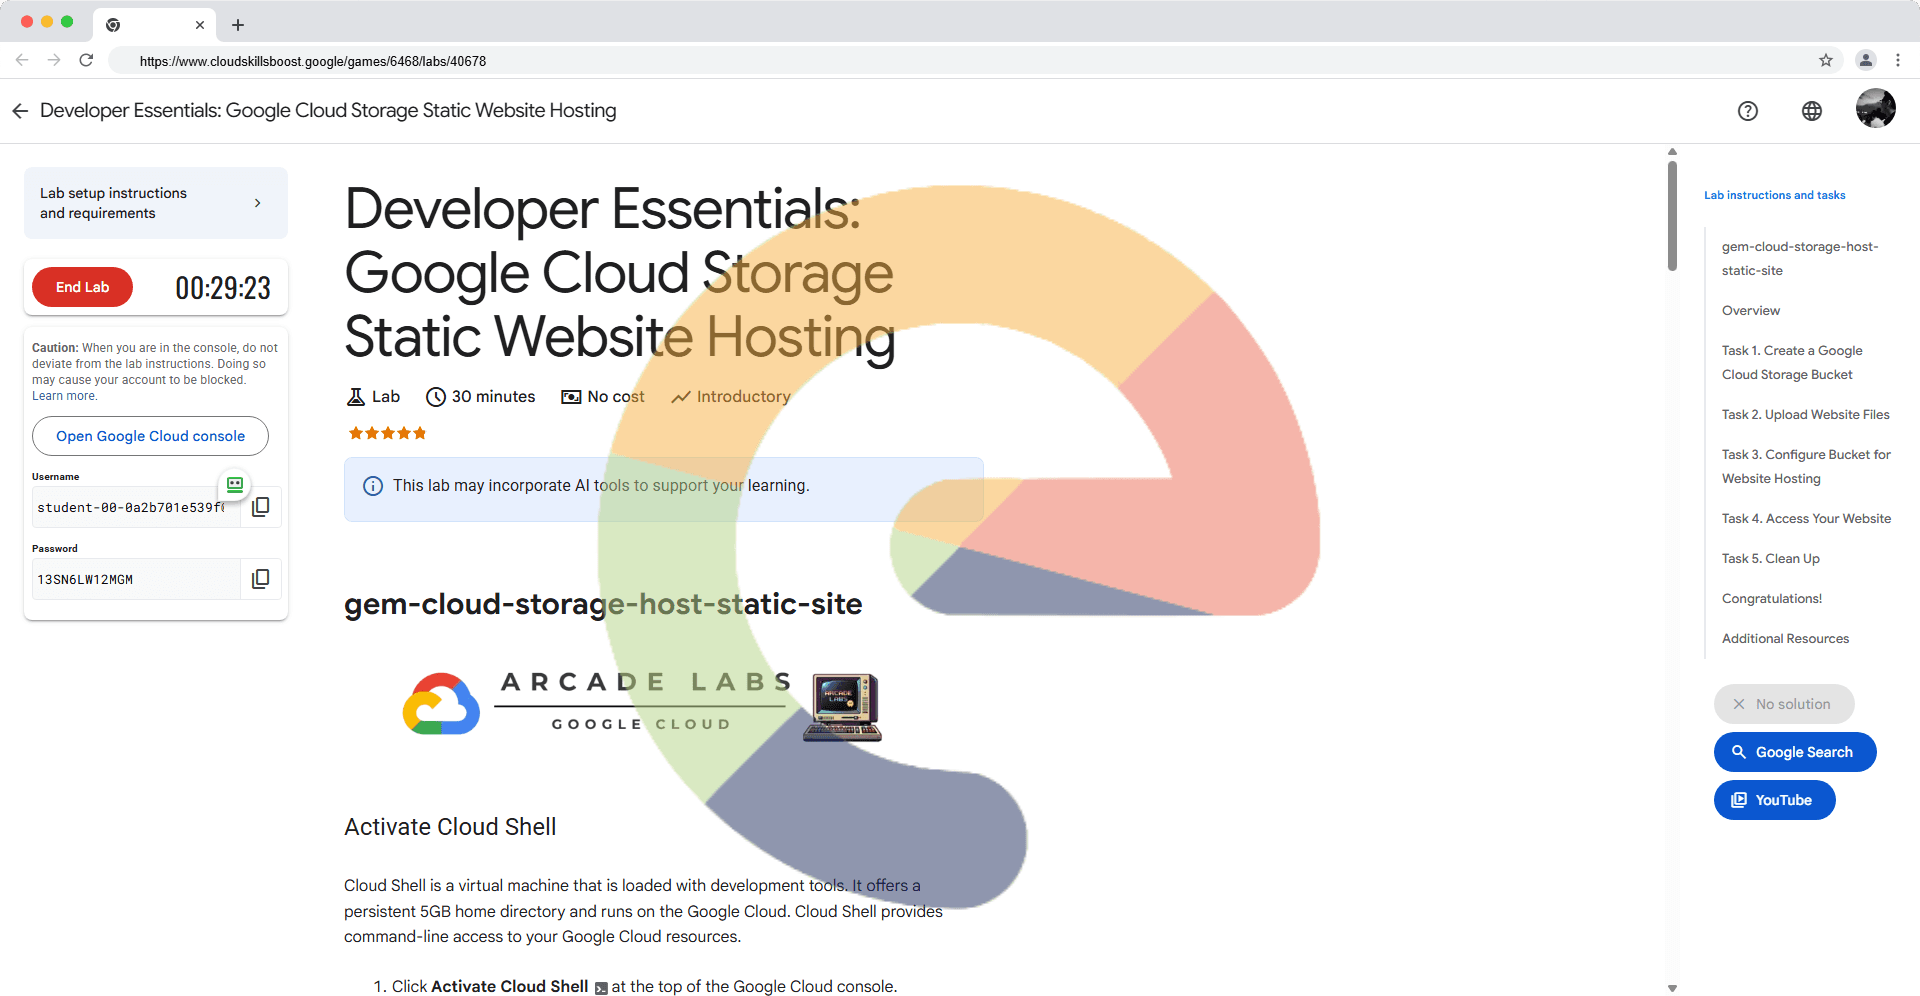Expand Lab setup instructions and requirements
1920x996 pixels.
(156, 203)
